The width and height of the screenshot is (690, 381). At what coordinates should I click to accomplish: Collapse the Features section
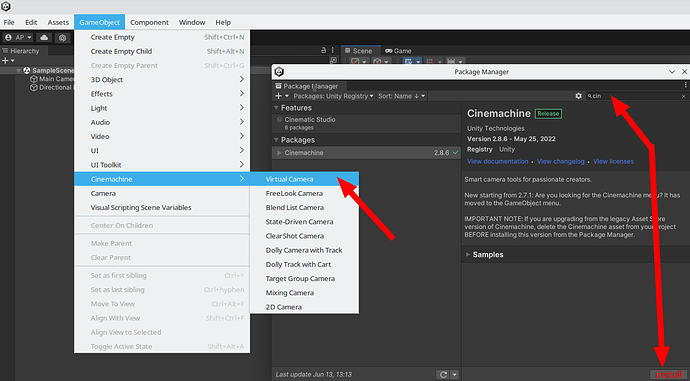pos(276,108)
